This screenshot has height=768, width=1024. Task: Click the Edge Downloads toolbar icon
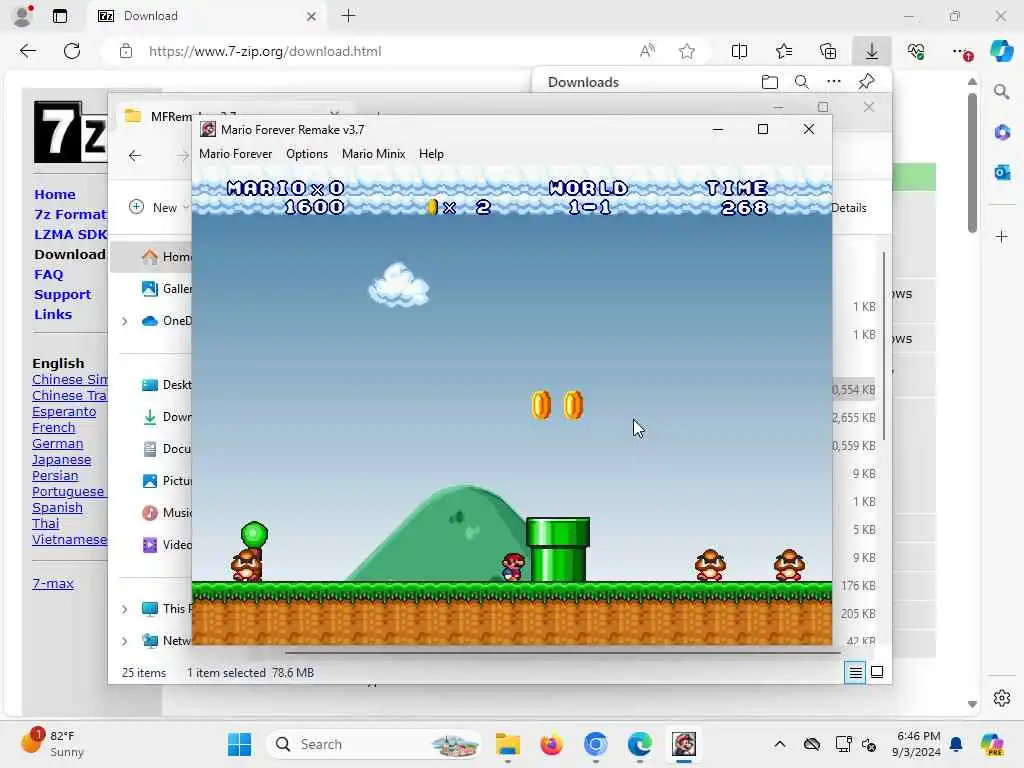pos(872,51)
